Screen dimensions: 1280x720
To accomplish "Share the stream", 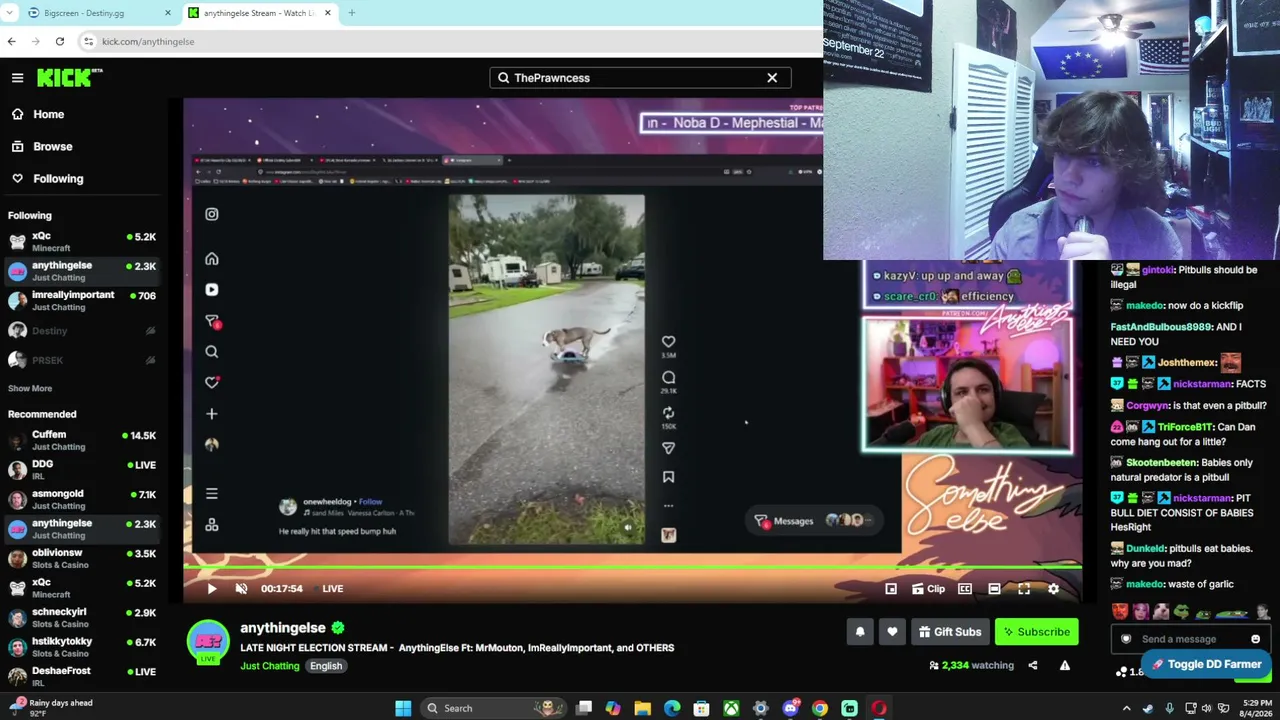I will 1033,665.
